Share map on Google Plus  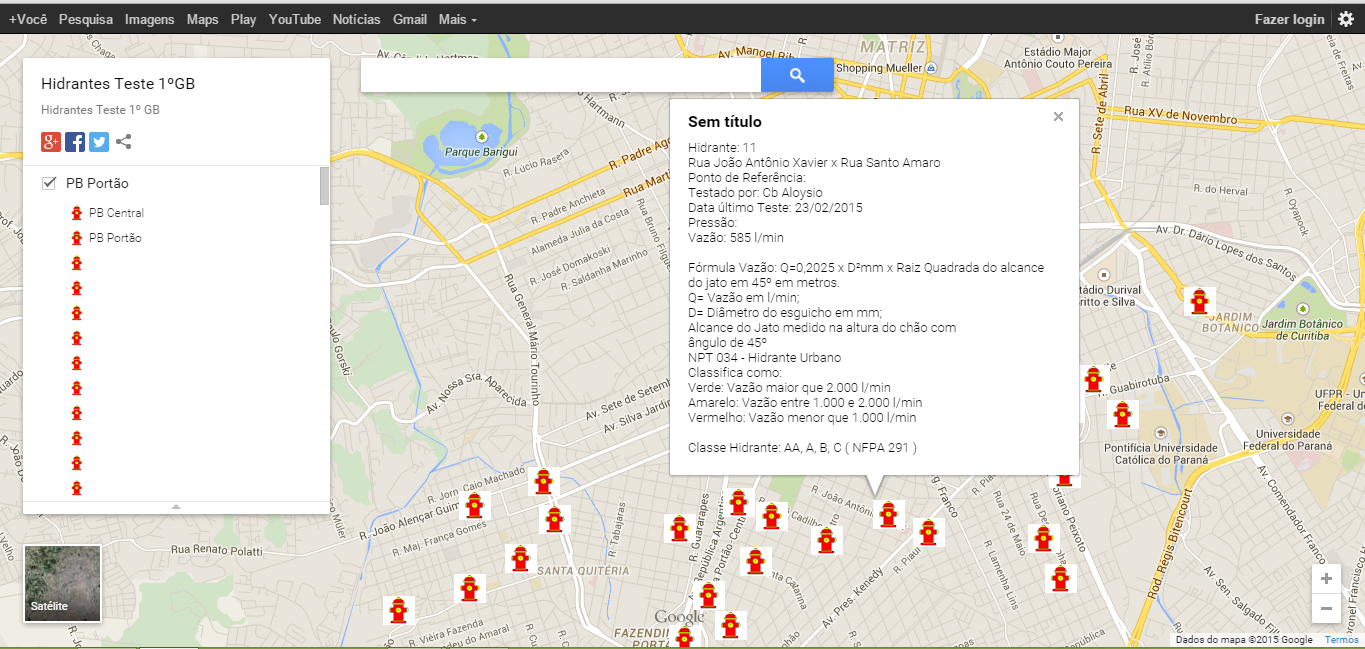51,142
